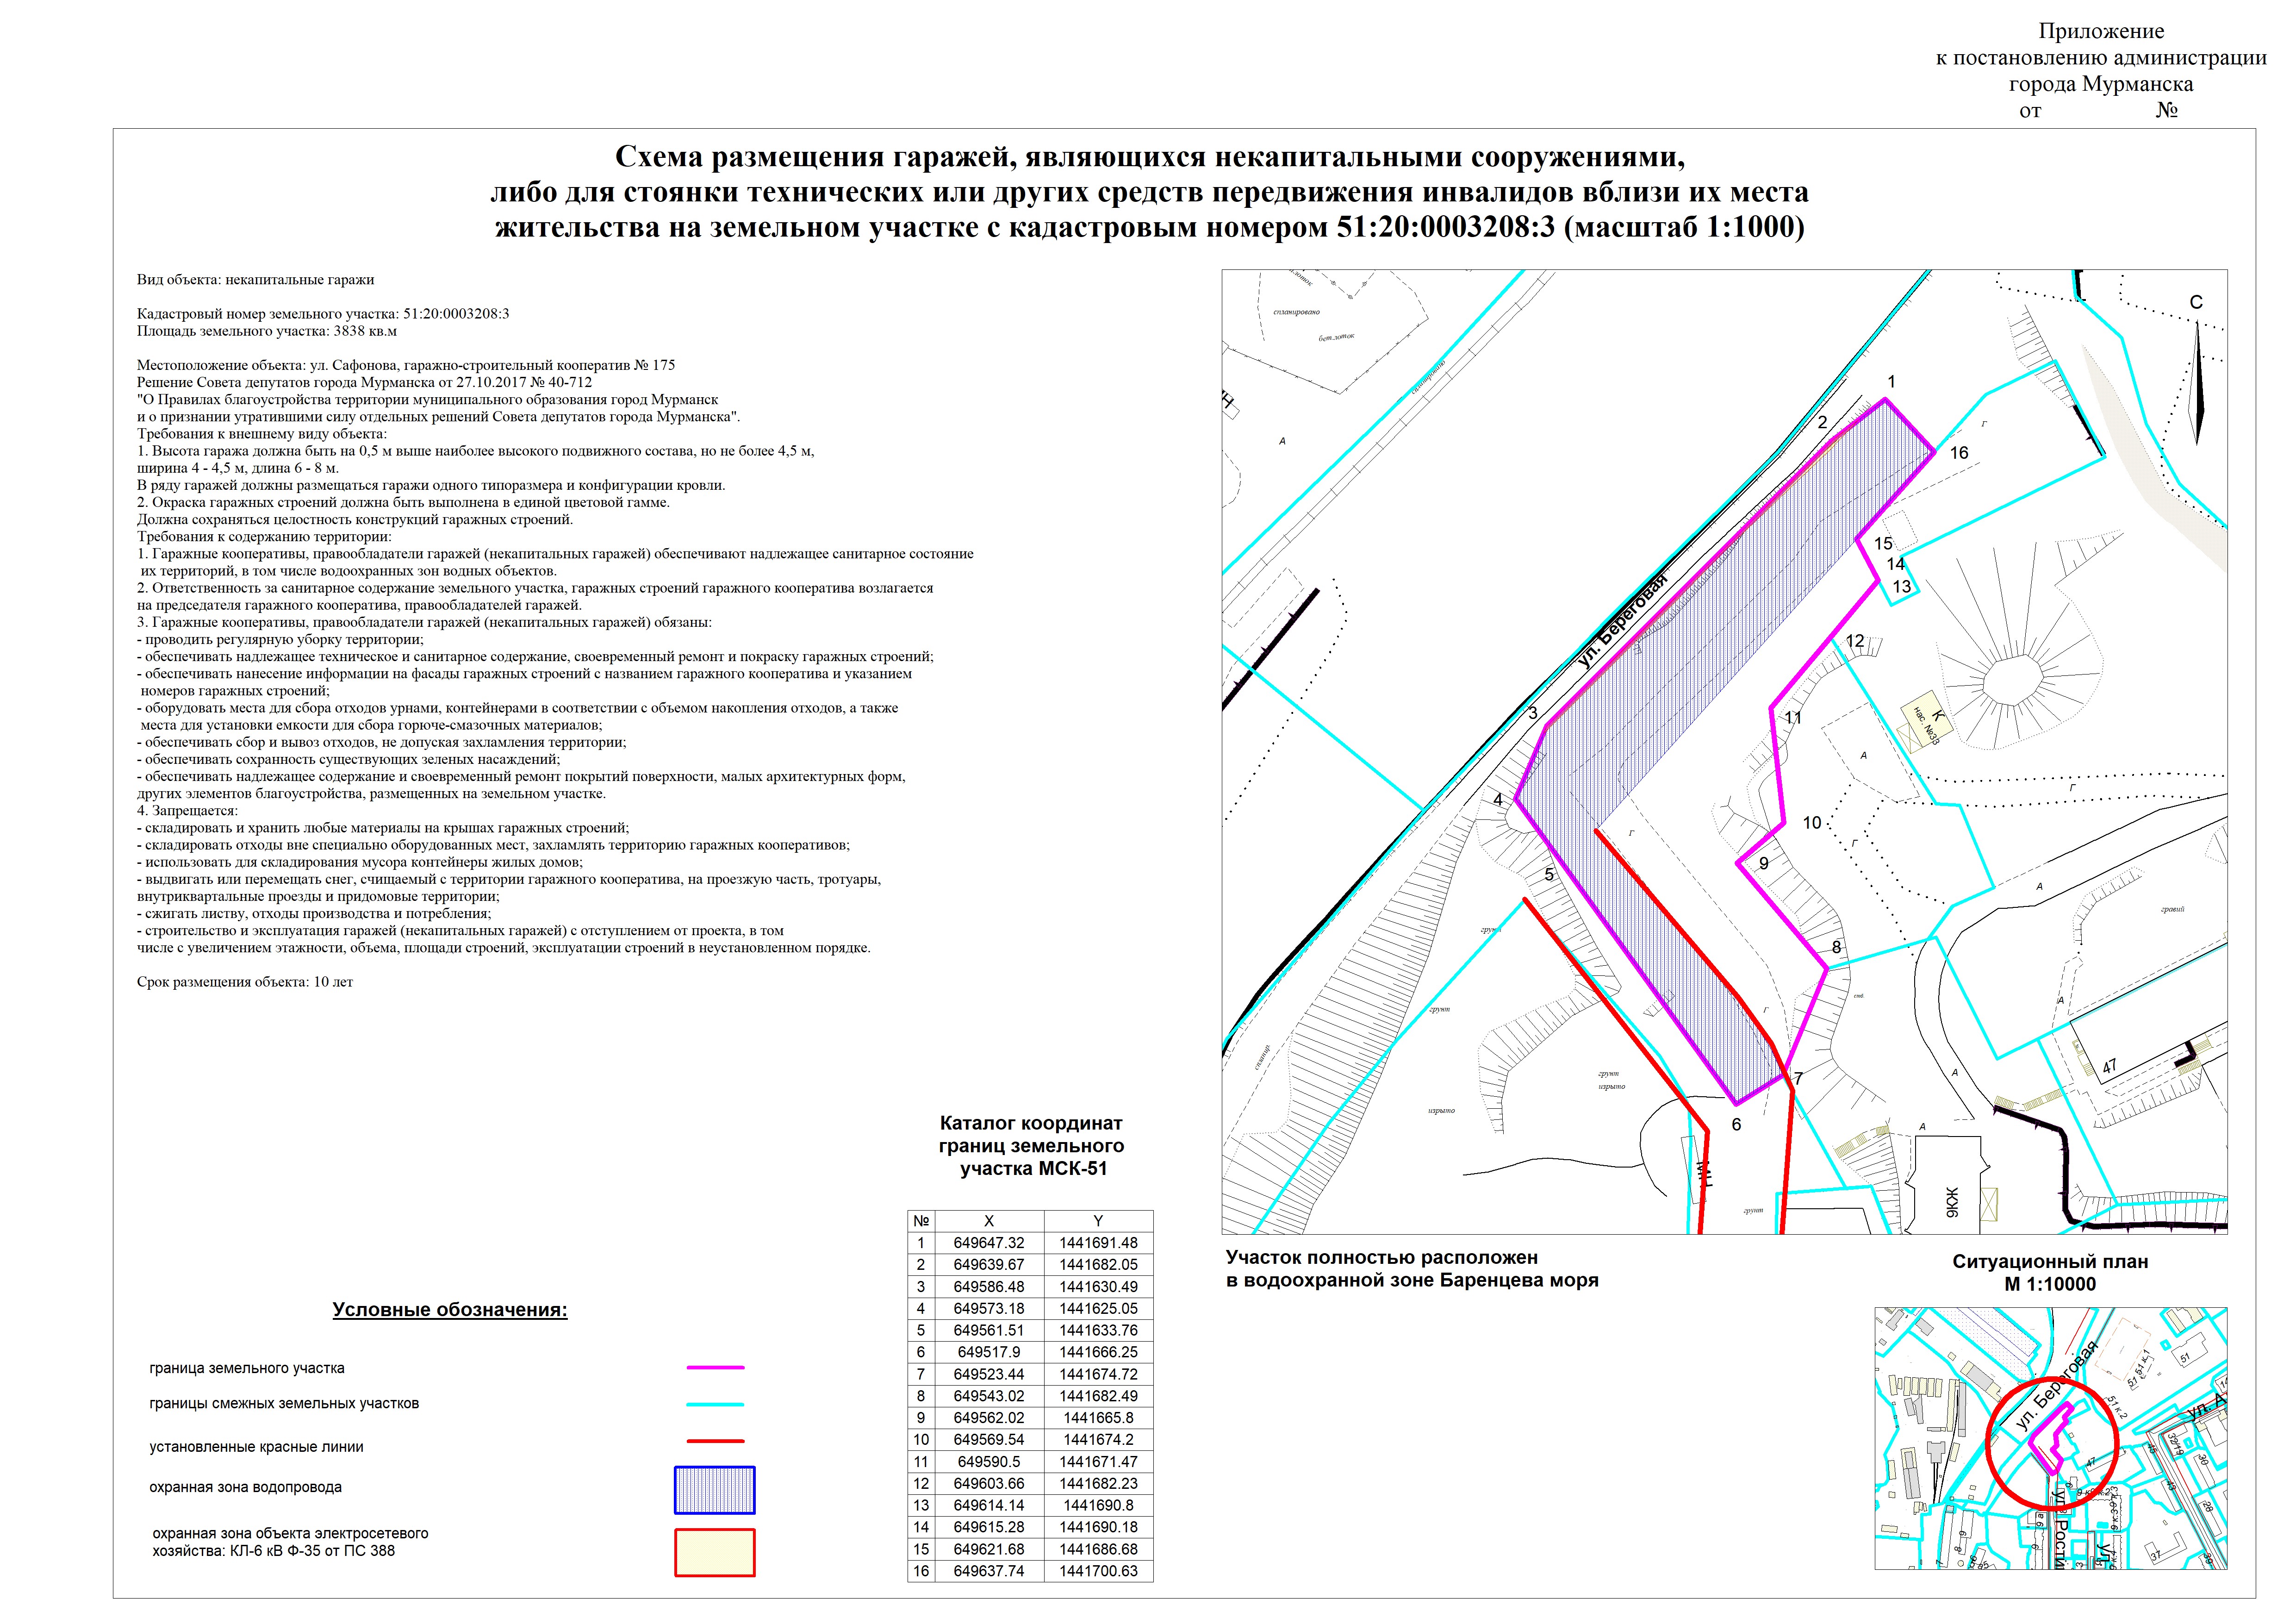2296x1624 pixels.
Task: Click X value 649647.32 in row 1
Action: click(988, 1243)
